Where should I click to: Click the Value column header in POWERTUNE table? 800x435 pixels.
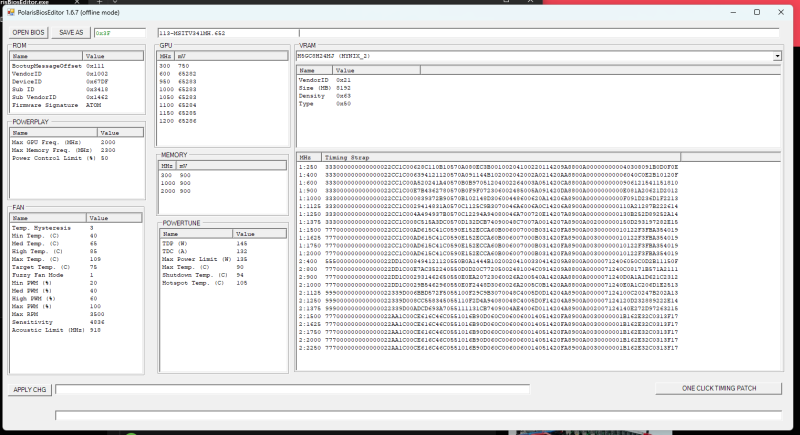point(259,234)
